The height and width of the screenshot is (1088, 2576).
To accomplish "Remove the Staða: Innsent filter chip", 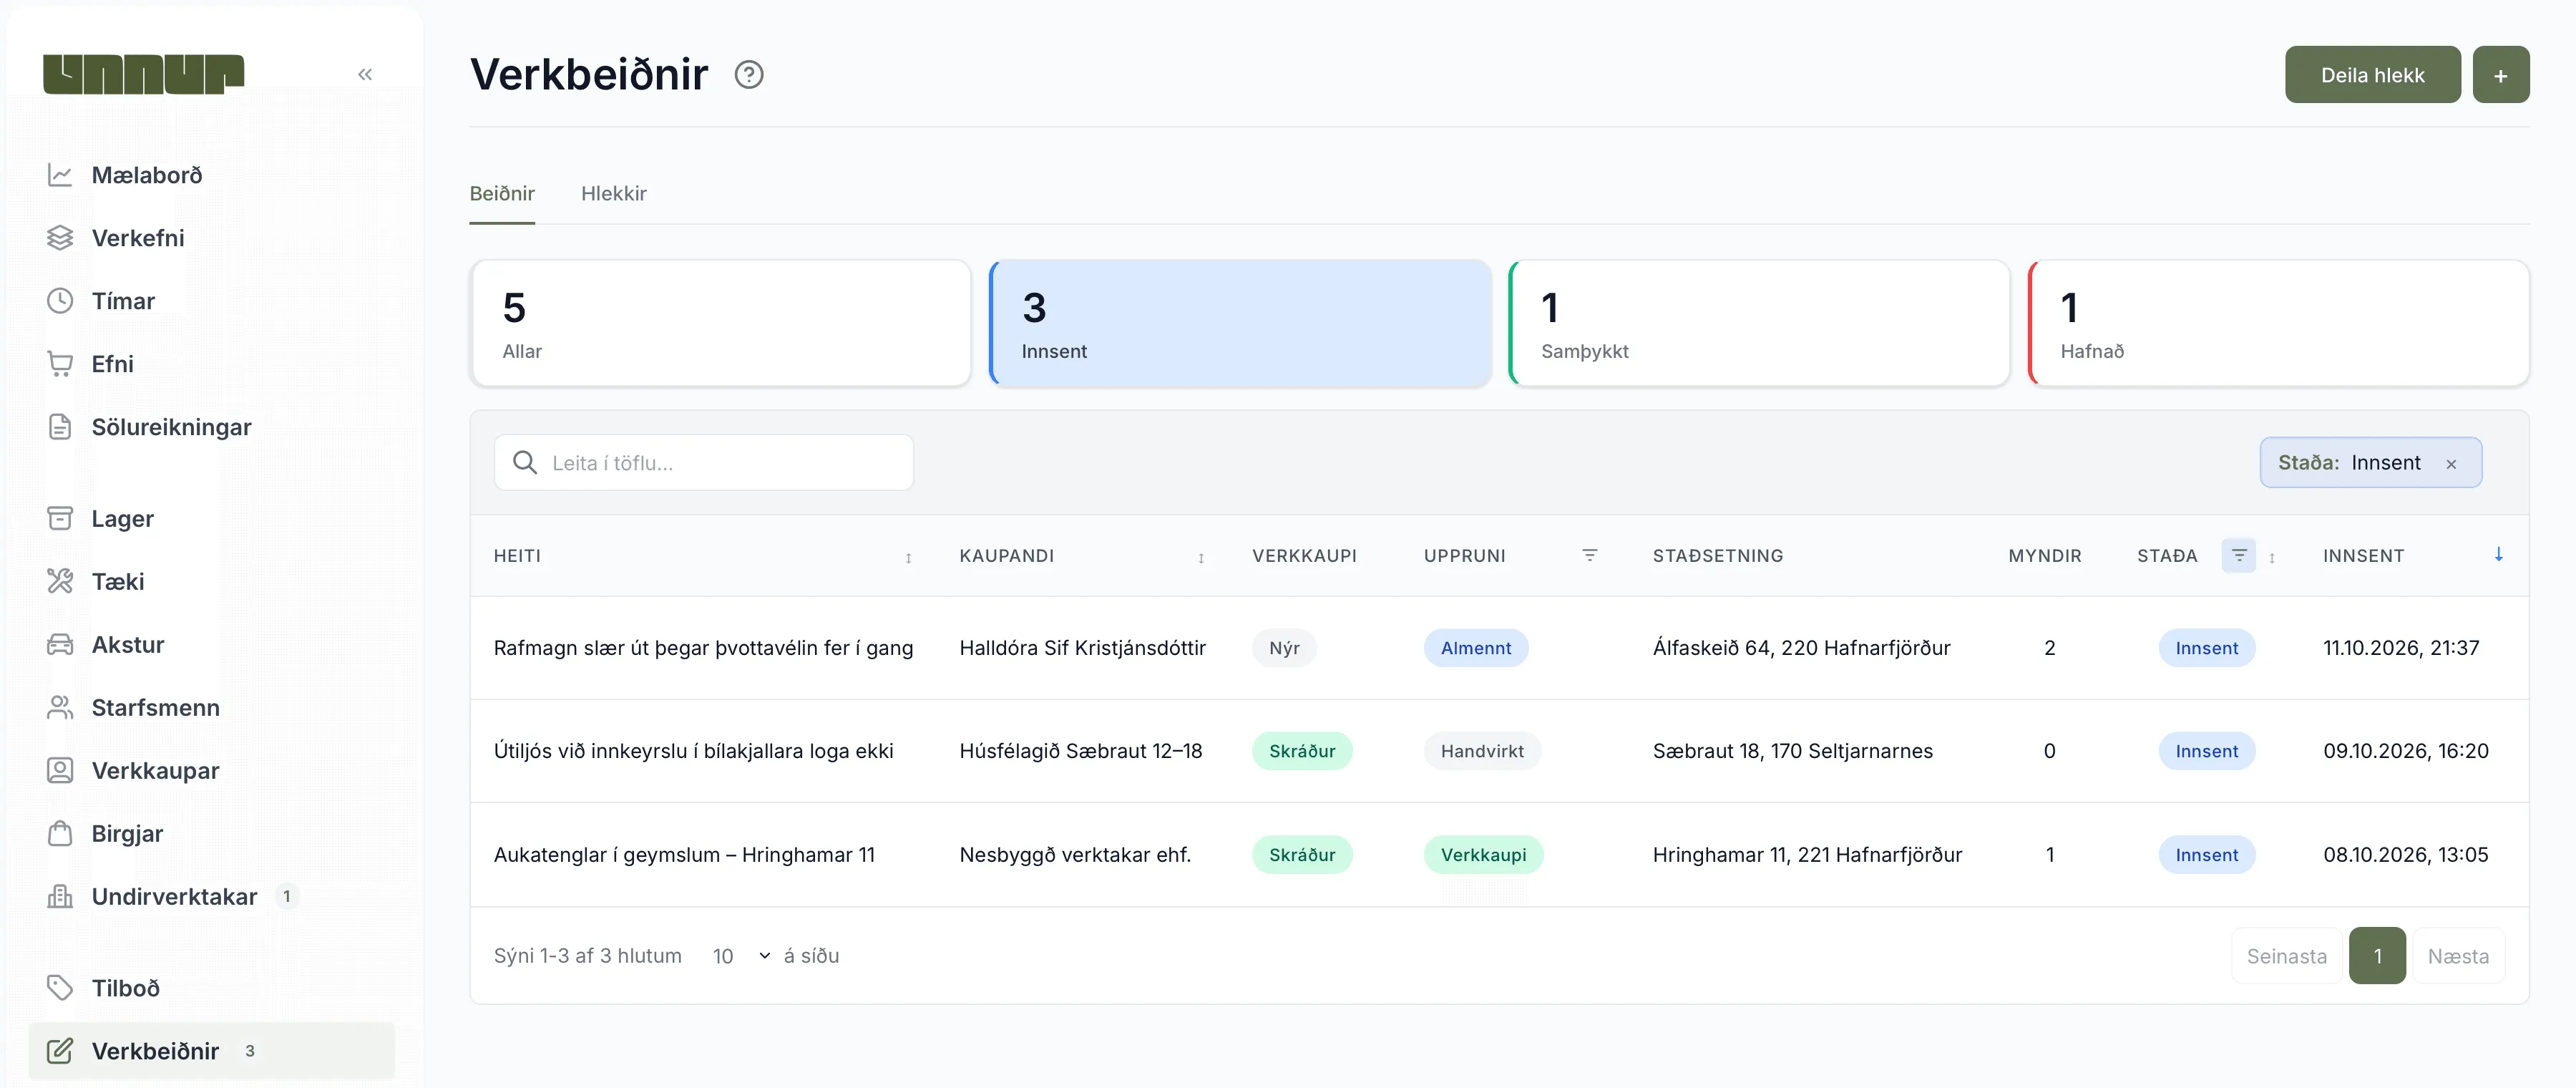I will pos(2451,464).
